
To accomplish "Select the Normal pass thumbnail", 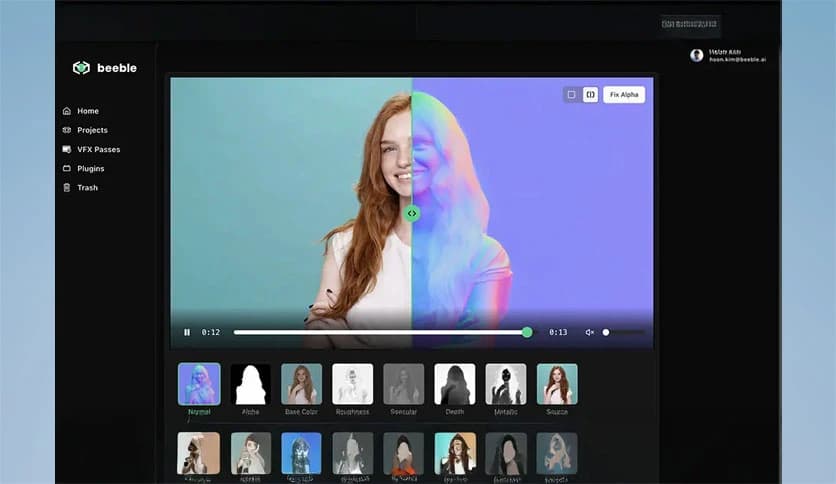I will click(x=199, y=384).
